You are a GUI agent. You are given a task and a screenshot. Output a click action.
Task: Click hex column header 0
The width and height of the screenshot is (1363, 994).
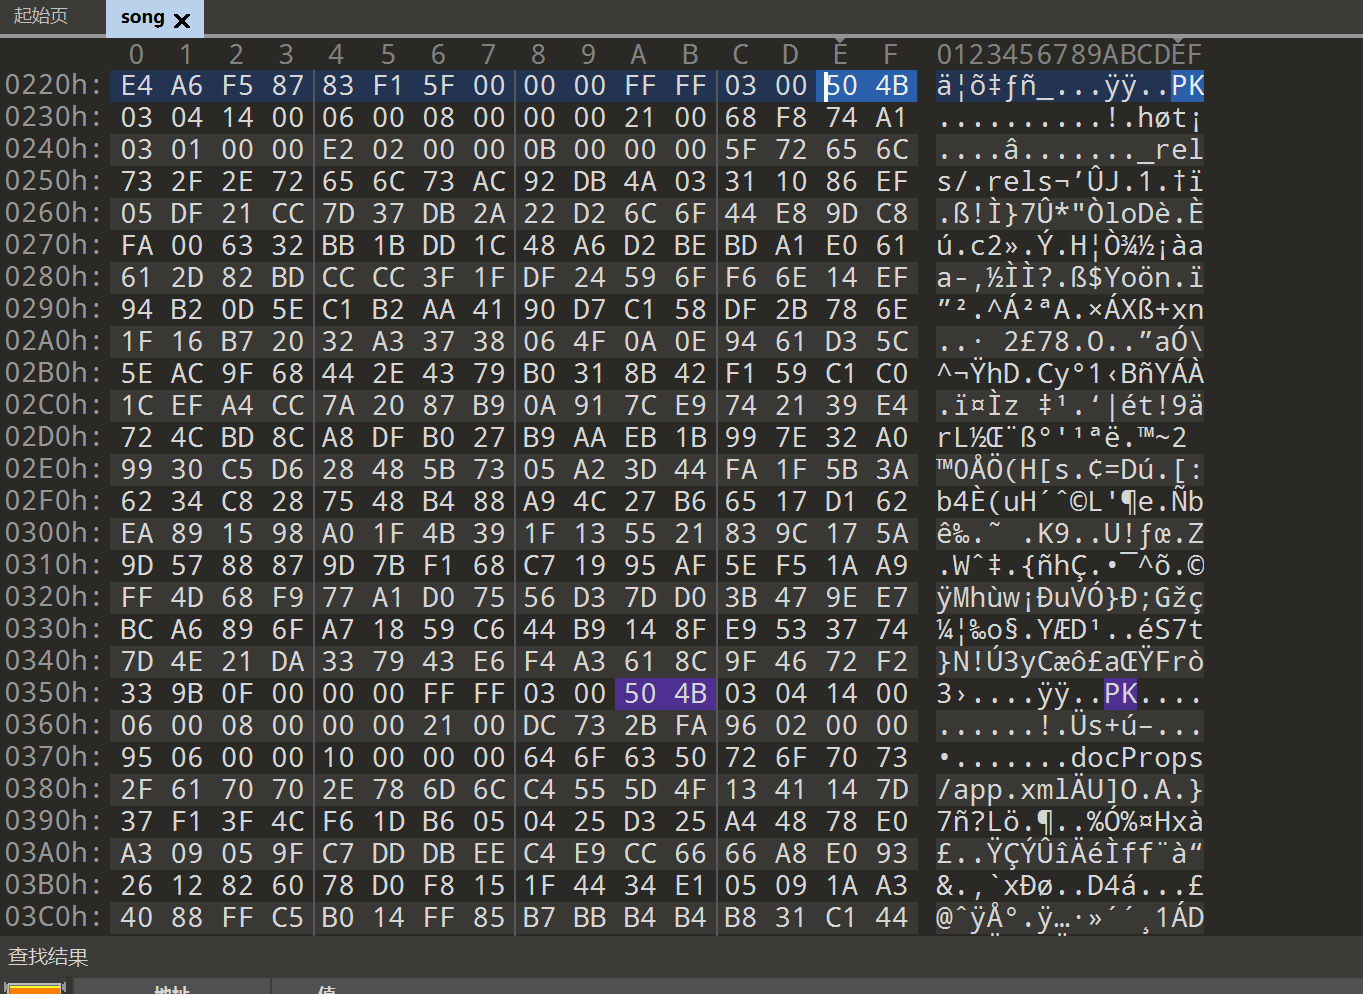(137, 55)
